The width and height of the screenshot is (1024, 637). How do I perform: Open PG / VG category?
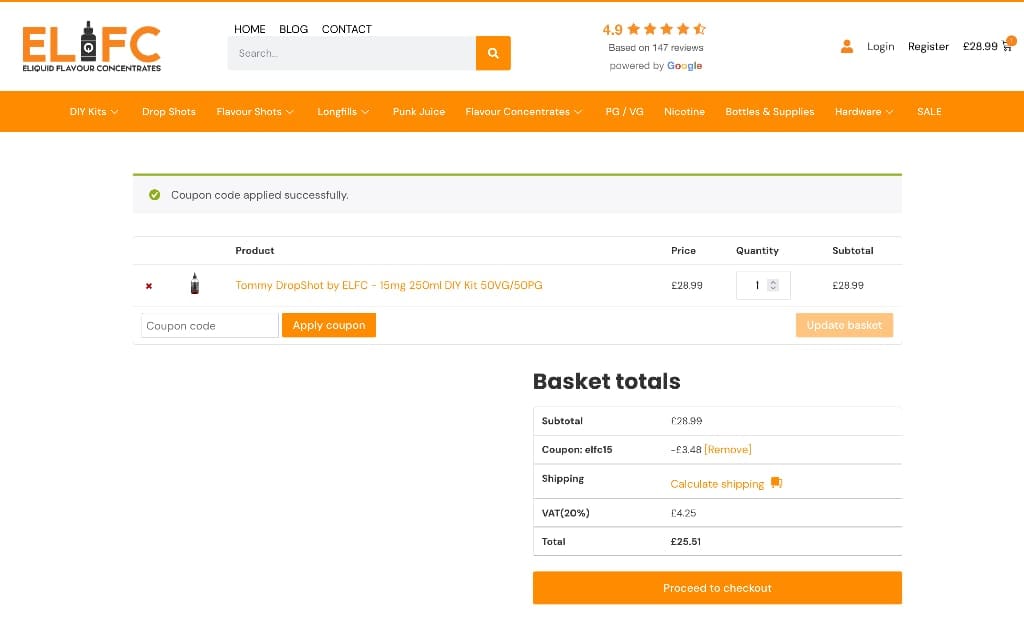[x=624, y=112]
